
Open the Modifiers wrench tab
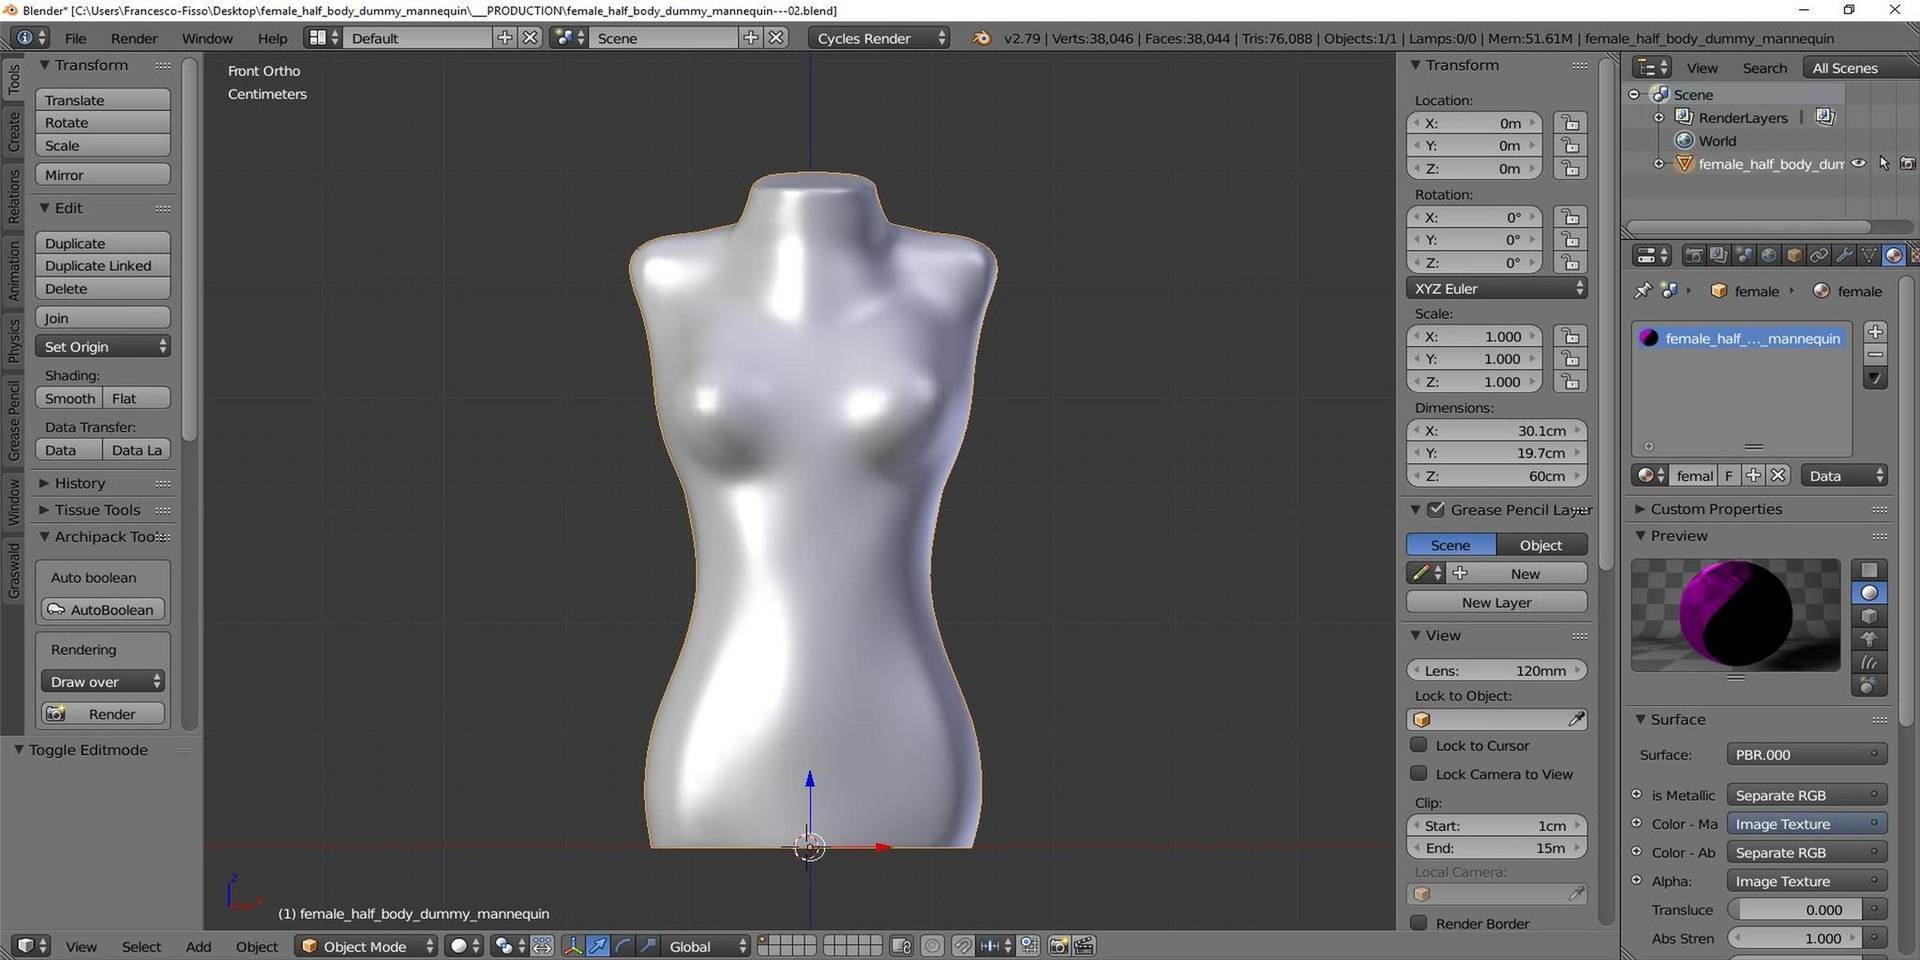point(1844,256)
